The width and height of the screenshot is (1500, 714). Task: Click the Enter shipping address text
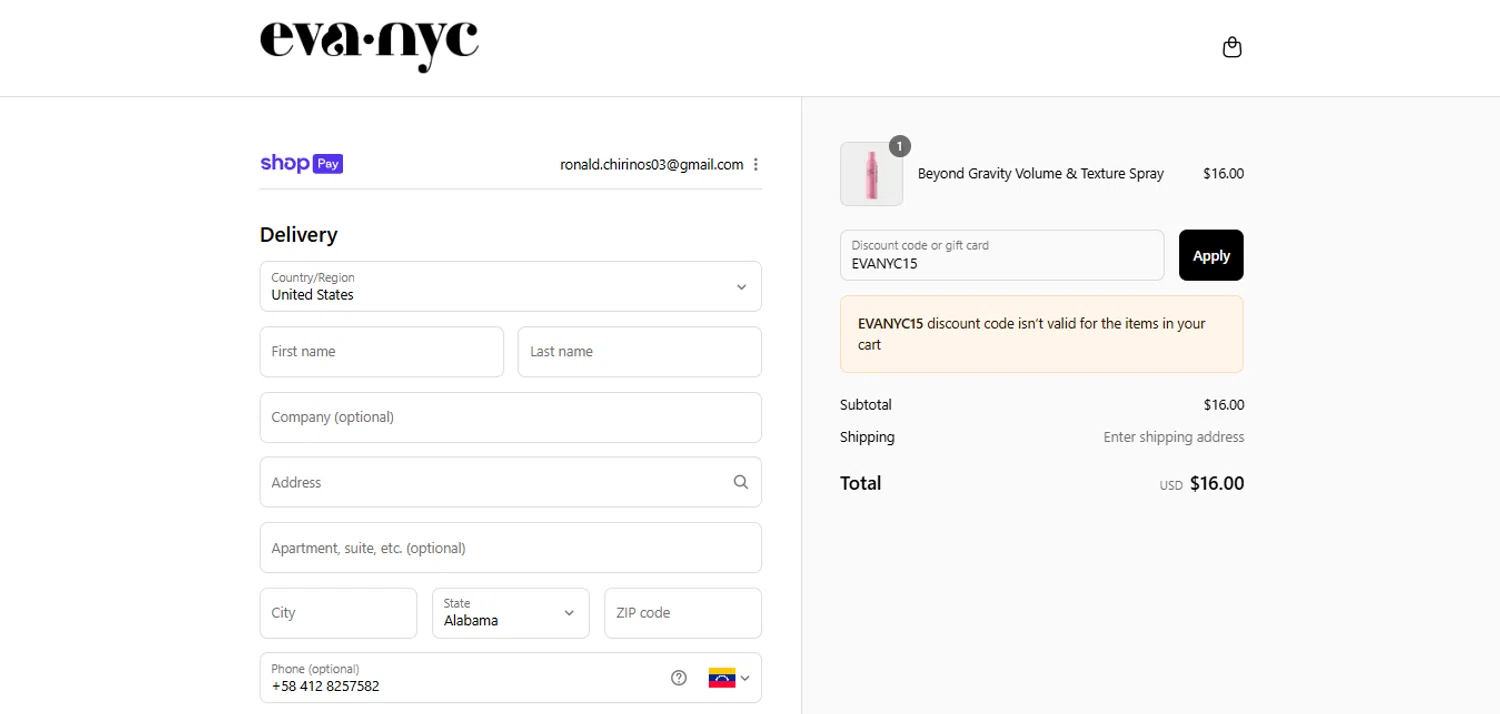point(1174,437)
